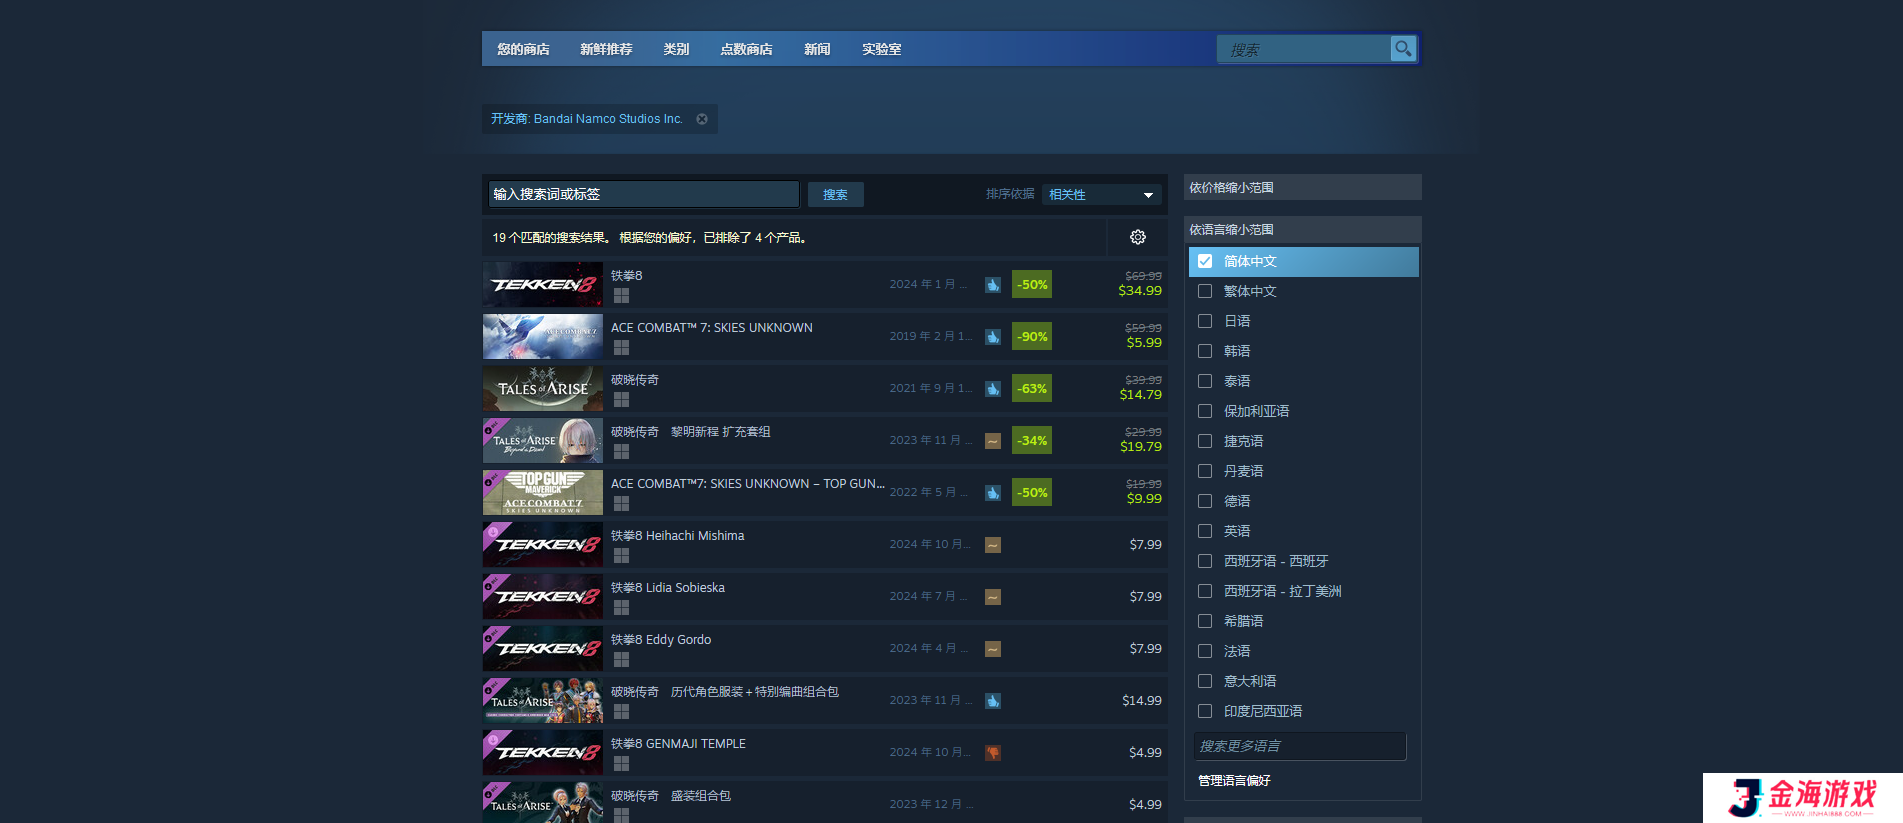Remove the Bandai Namco developer filter
1903x823 pixels.
702,119
